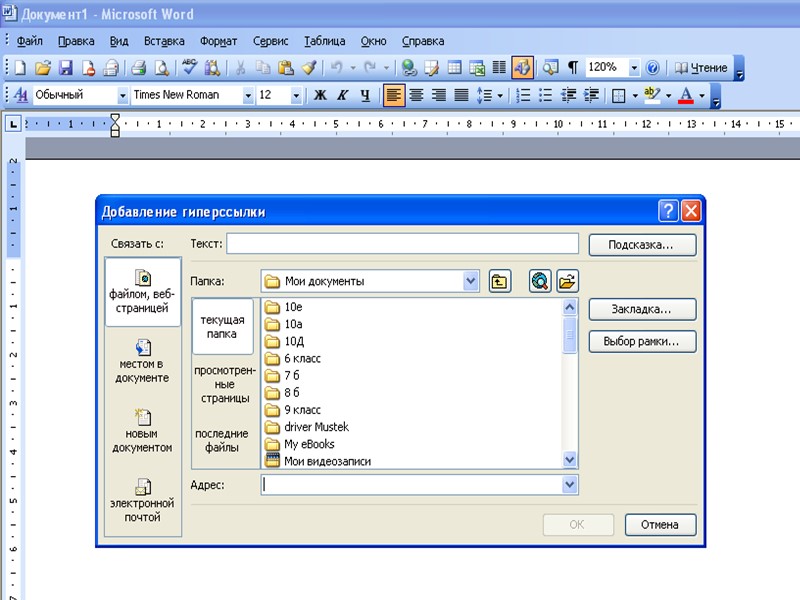Viewport: 800px width, 600px height.
Task: Browse for file in hyperlink dialog
Action: (567, 281)
